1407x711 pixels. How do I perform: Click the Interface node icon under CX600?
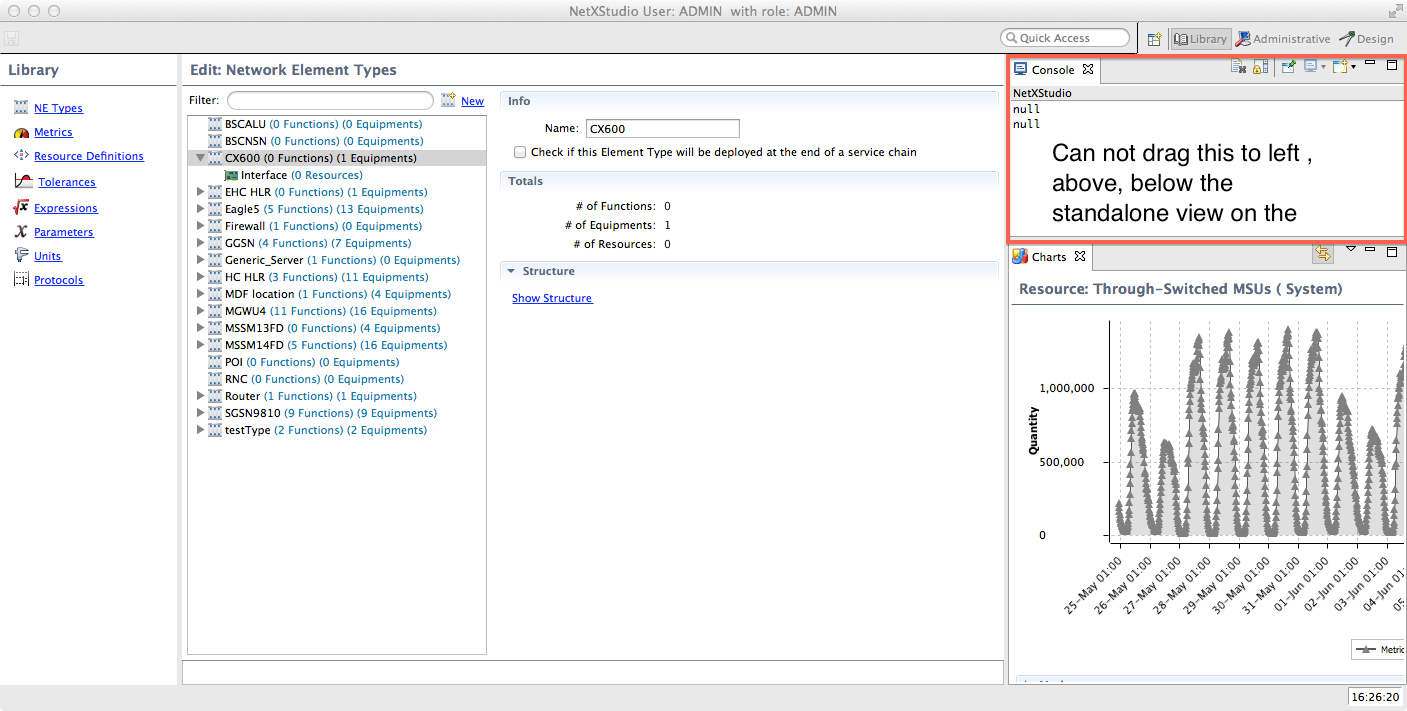(x=231, y=175)
